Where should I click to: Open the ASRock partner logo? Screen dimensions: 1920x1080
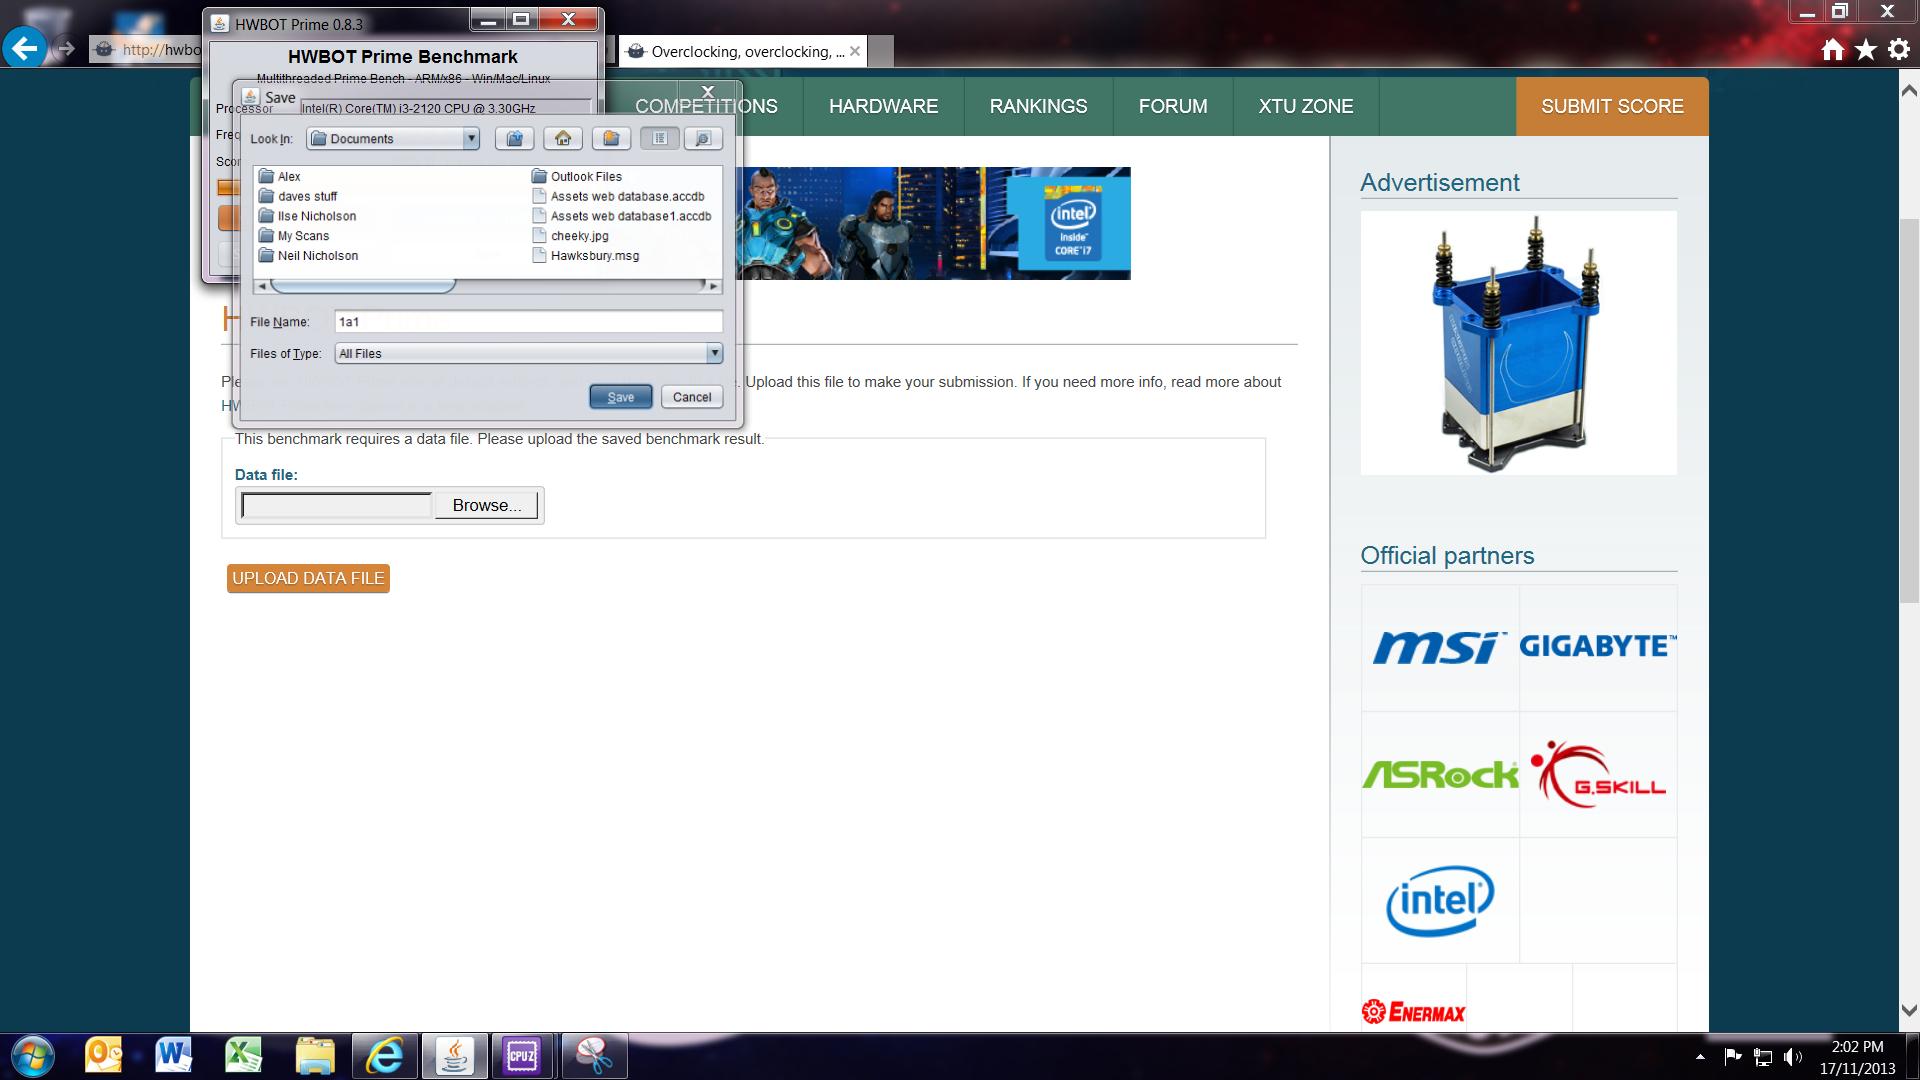pos(1440,775)
